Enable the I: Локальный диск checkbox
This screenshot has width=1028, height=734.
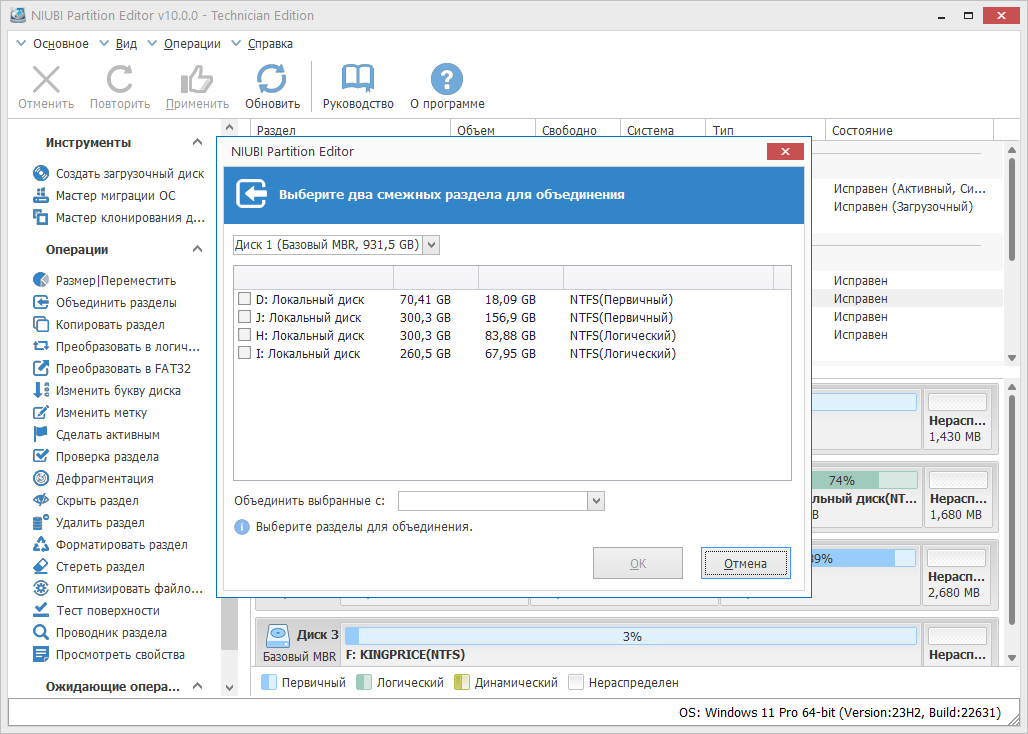pyautogui.click(x=245, y=353)
